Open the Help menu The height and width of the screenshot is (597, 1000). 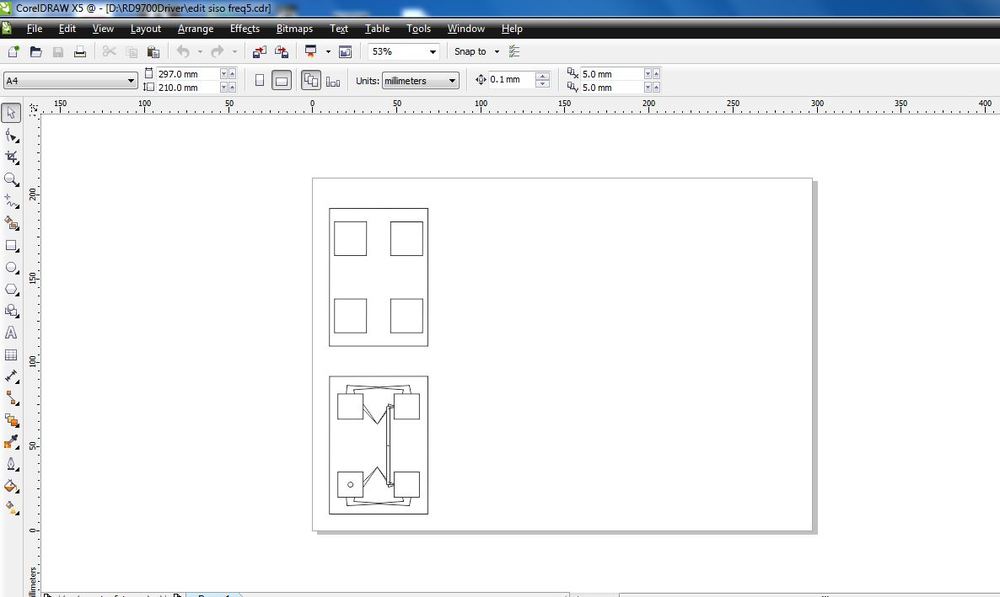click(511, 29)
